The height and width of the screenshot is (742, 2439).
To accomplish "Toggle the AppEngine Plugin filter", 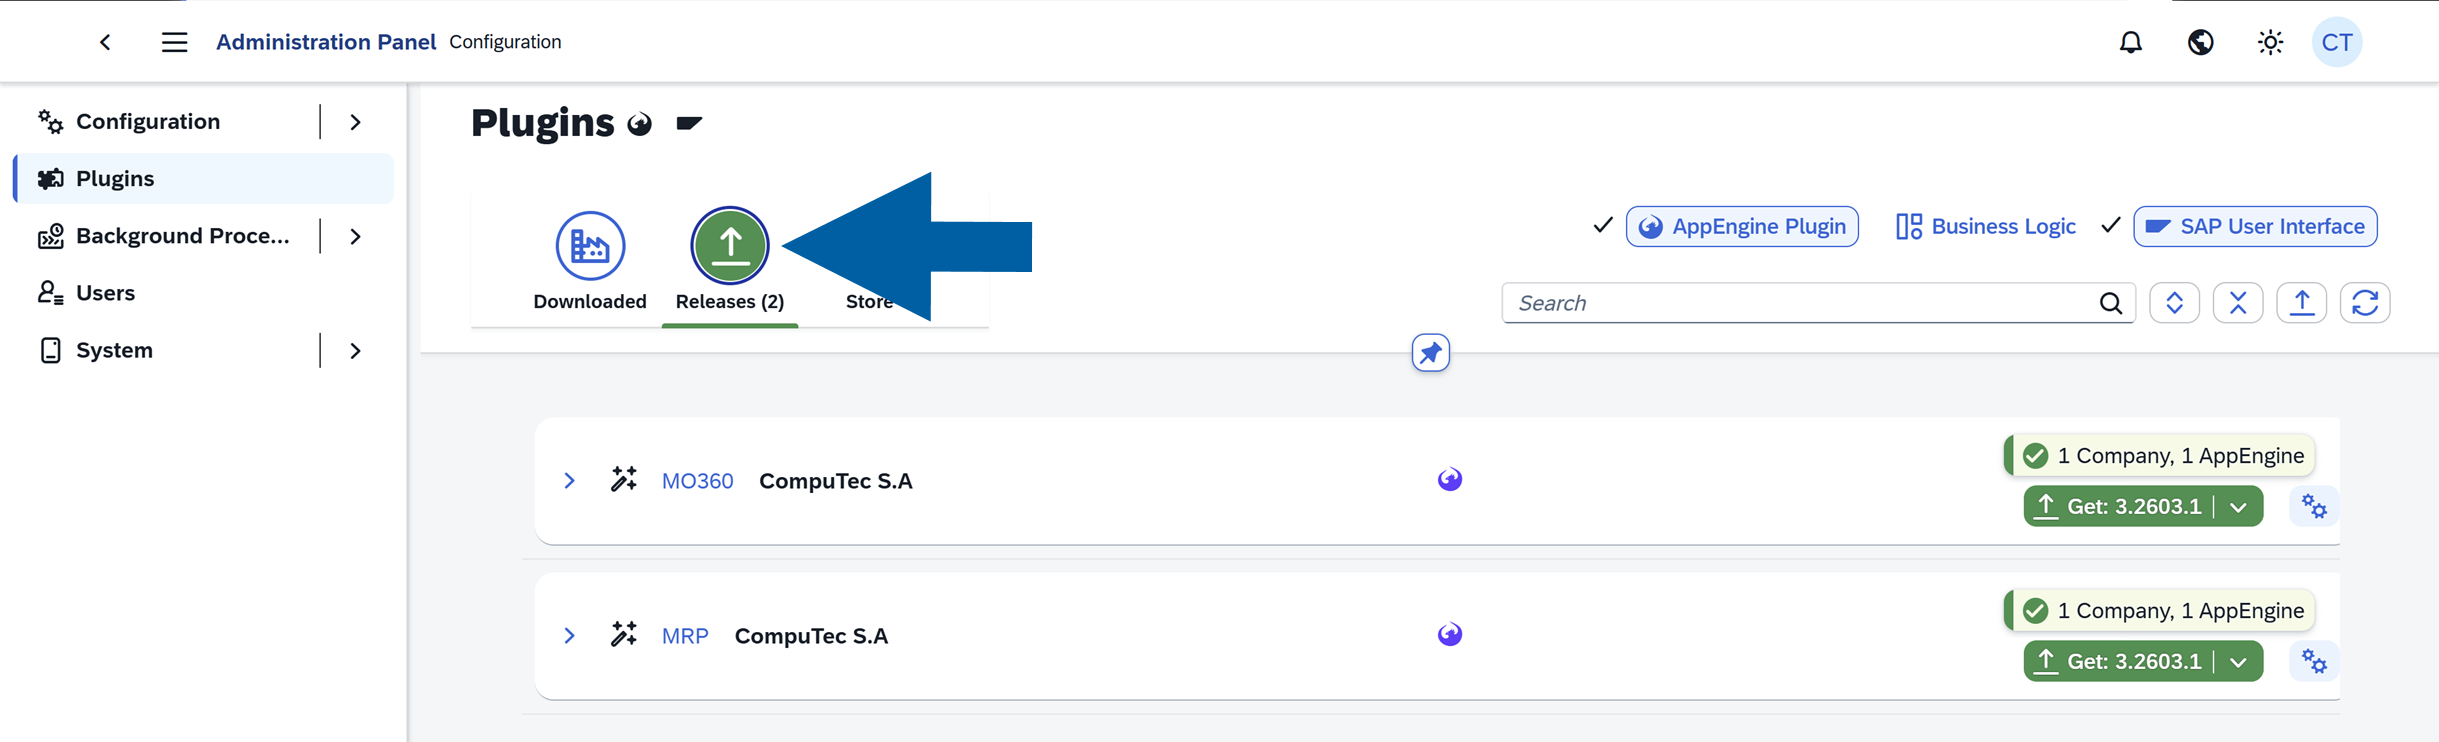I will (x=1742, y=227).
